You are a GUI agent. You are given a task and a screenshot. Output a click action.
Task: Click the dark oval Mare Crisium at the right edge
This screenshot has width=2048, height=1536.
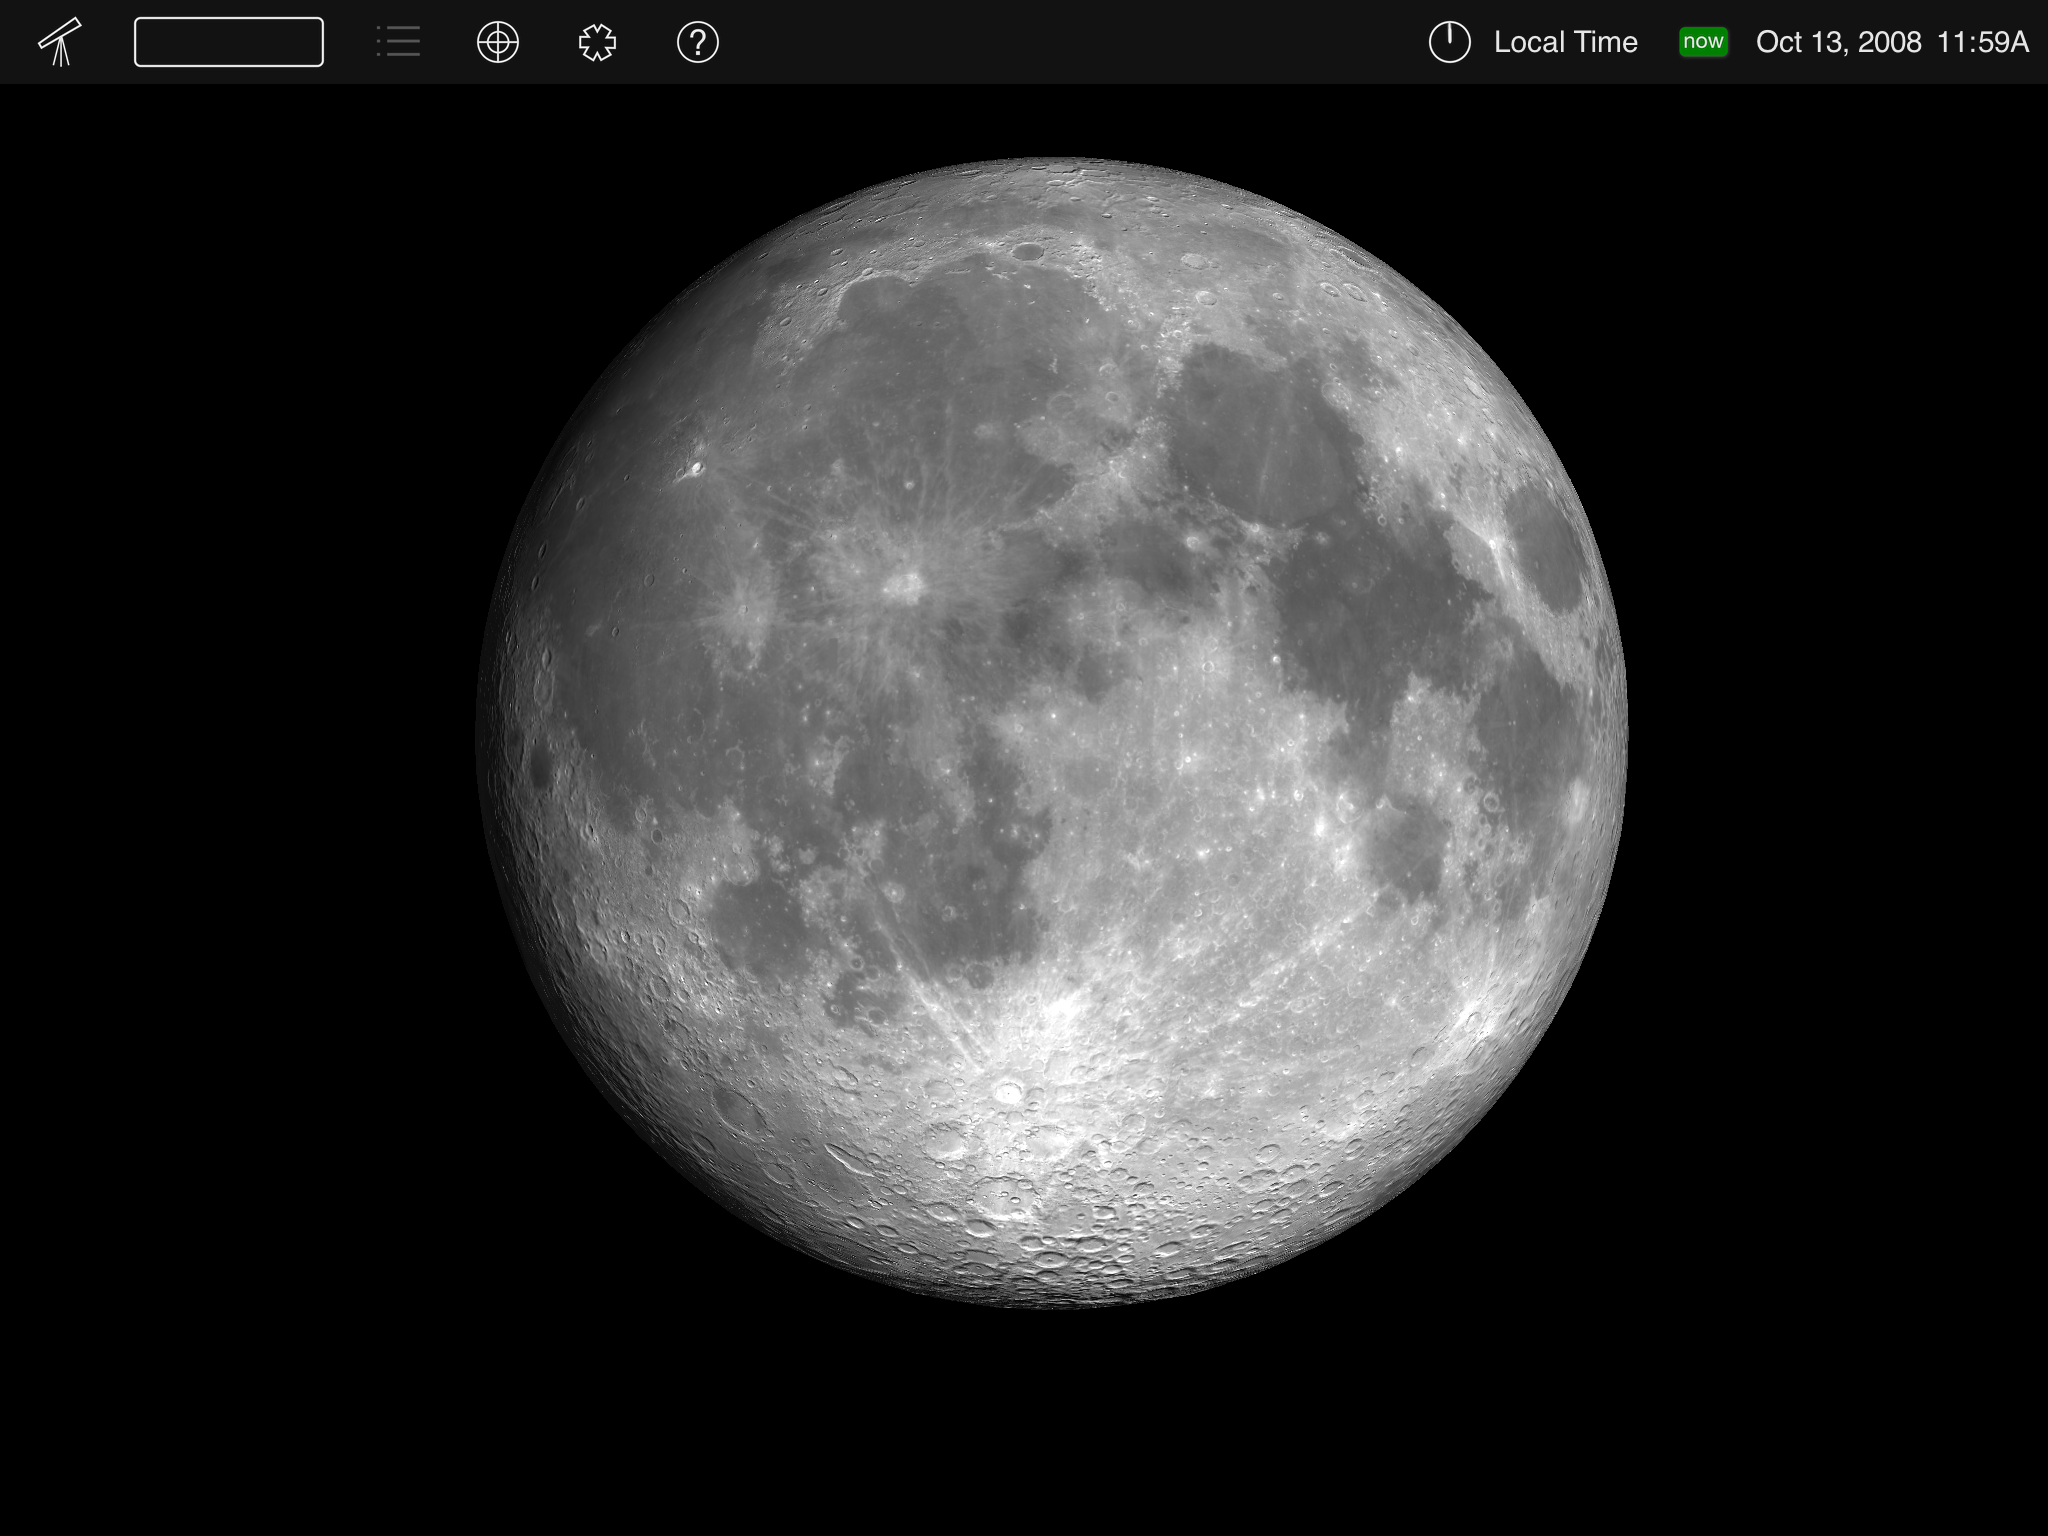(x=1545, y=550)
